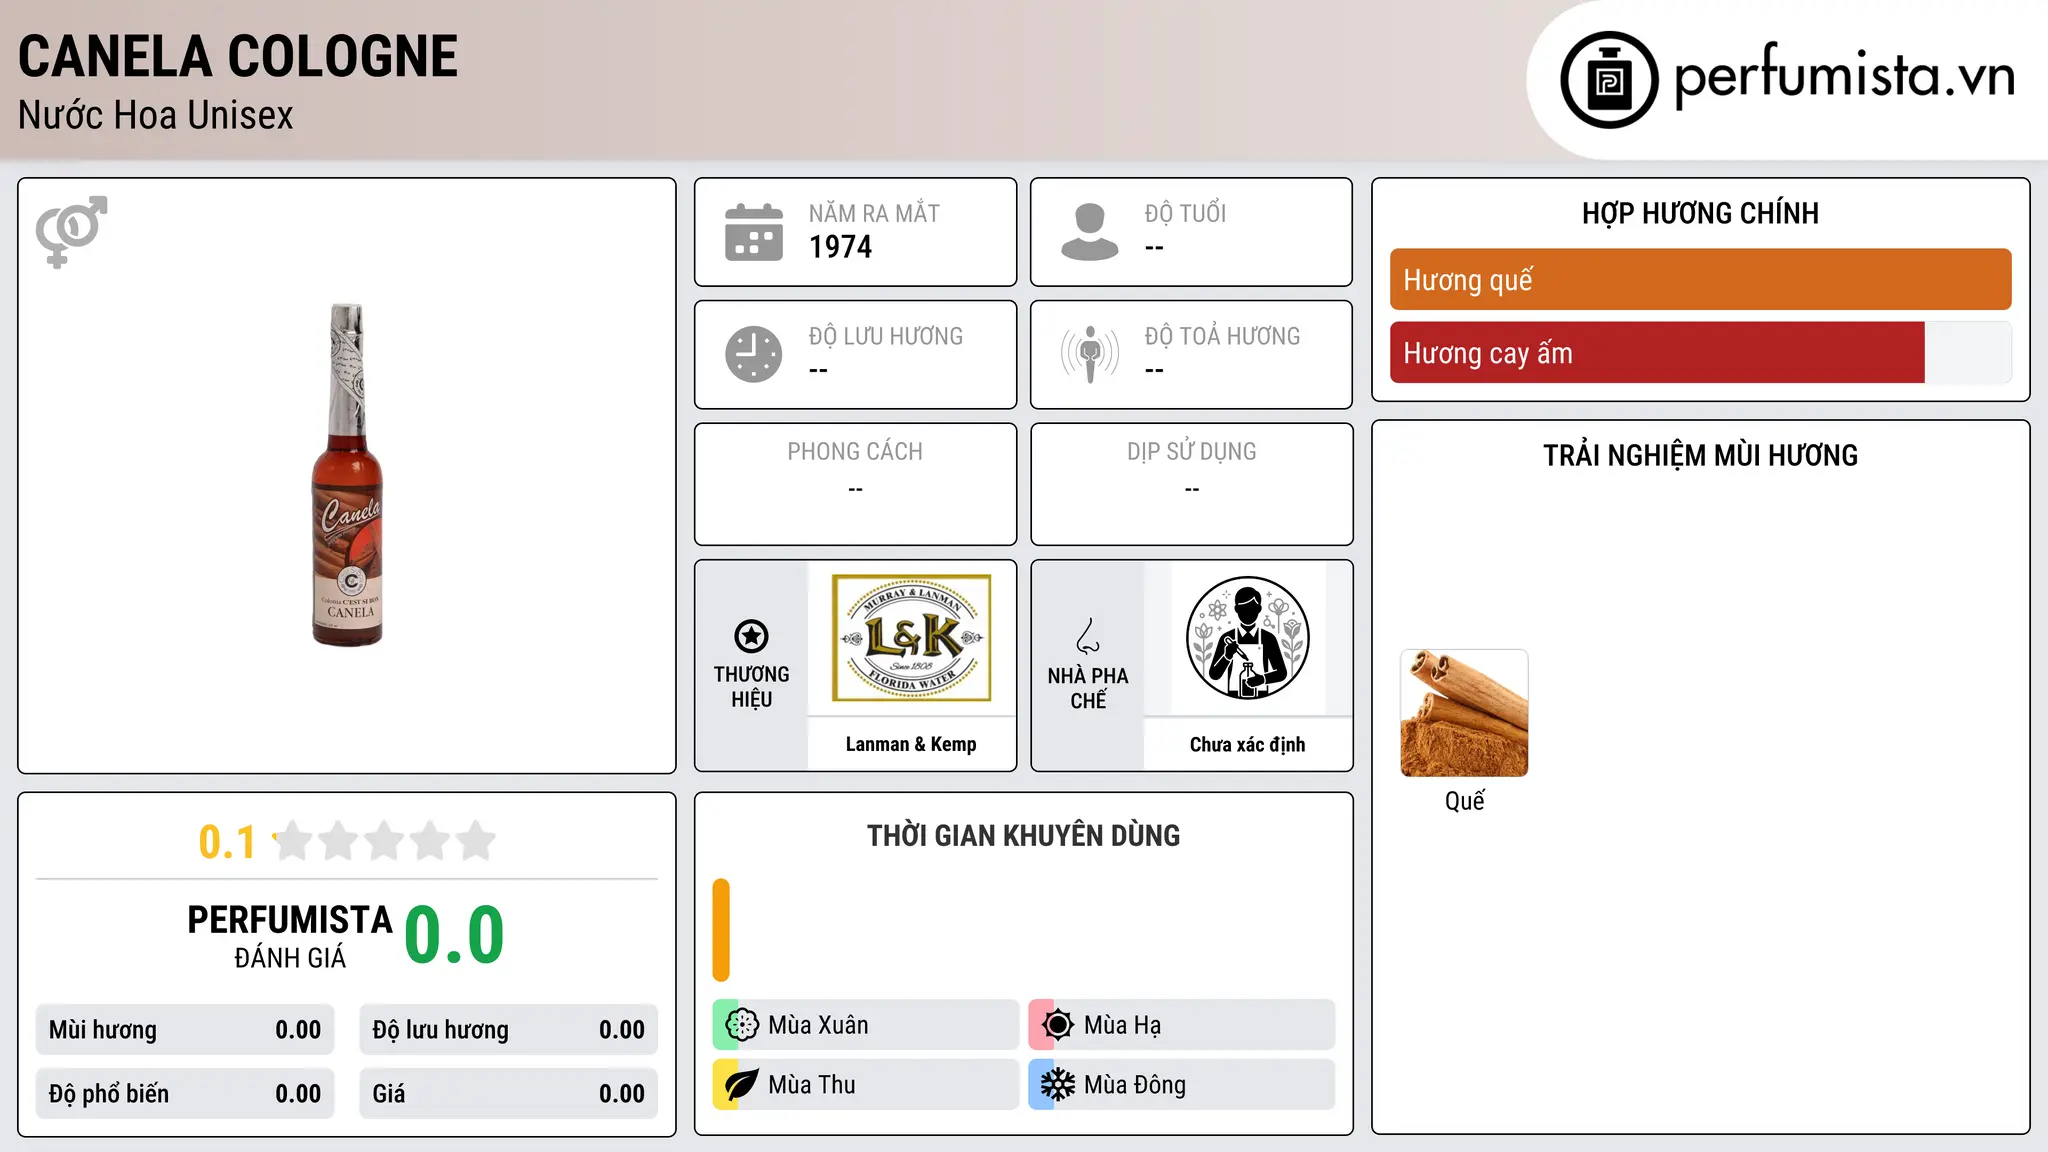Click the person silhouette icon for Độ tuổi
The width and height of the screenshot is (2048, 1152).
[x=1090, y=232]
